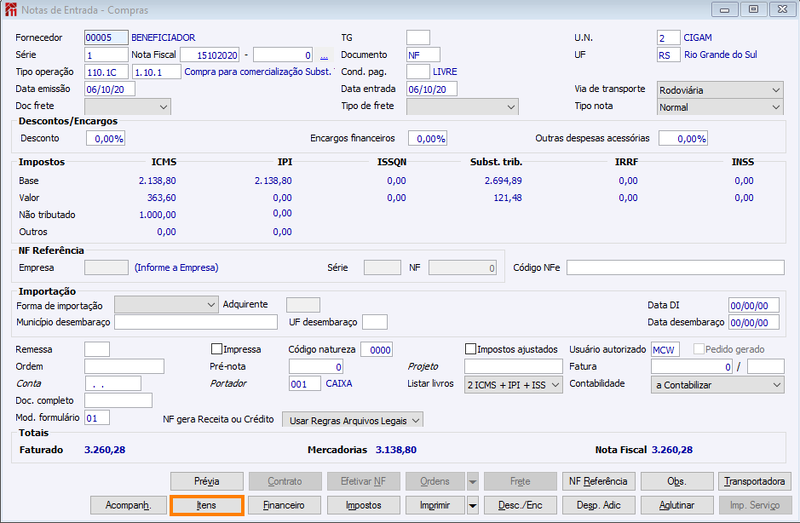Expand the Contabilidade dropdown
This screenshot has height=523, width=800.
tap(717, 385)
